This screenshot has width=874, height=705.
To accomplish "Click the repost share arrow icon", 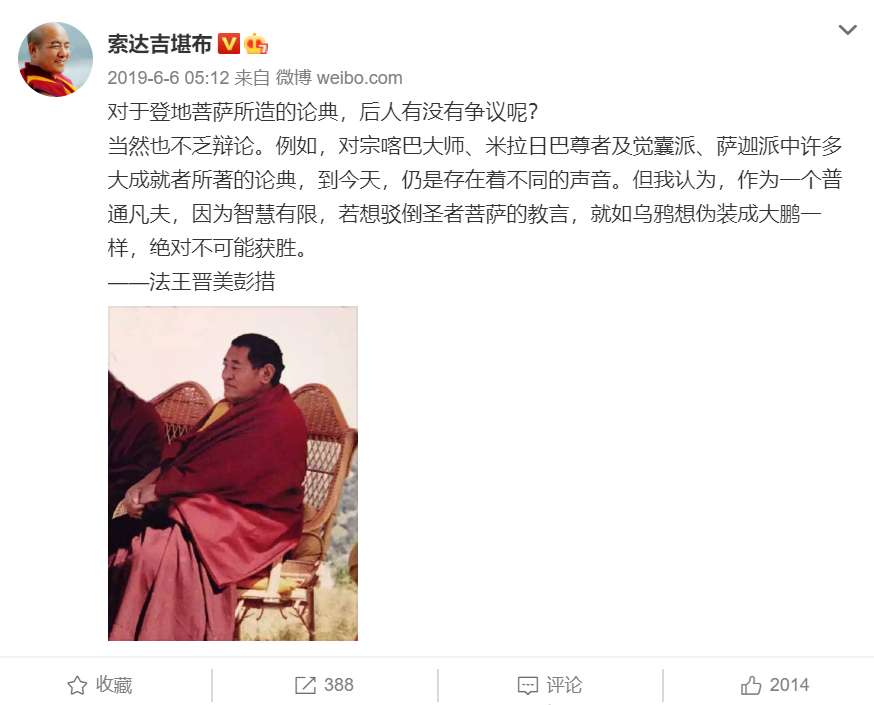I will pos(305,685).
